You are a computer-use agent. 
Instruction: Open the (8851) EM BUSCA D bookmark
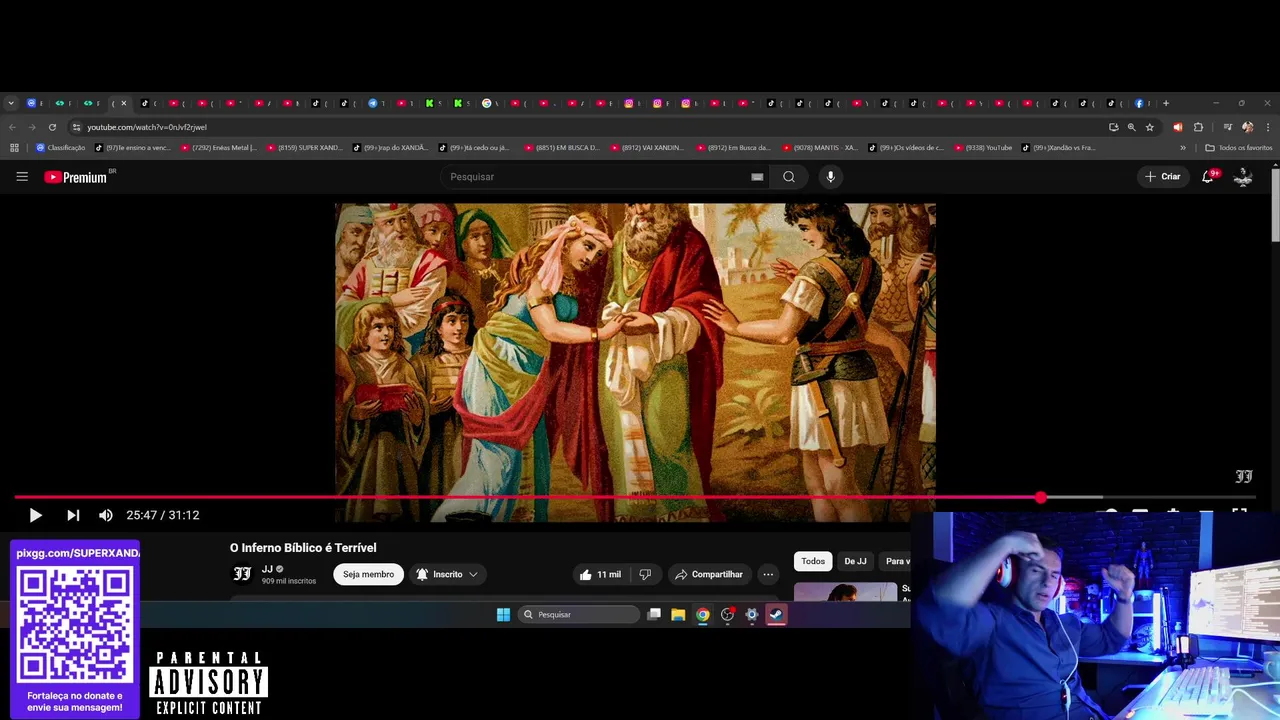(x=562, y=148)
